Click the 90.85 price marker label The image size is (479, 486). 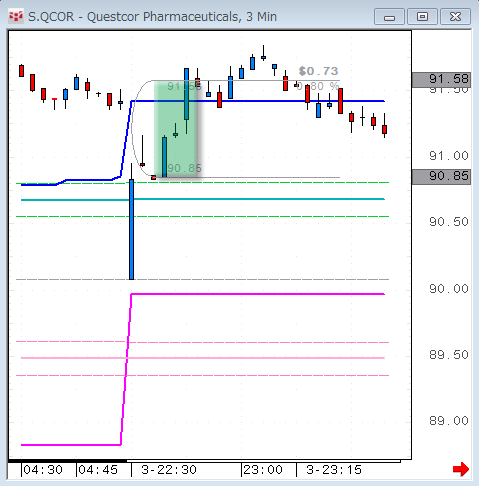coord(442,176)
